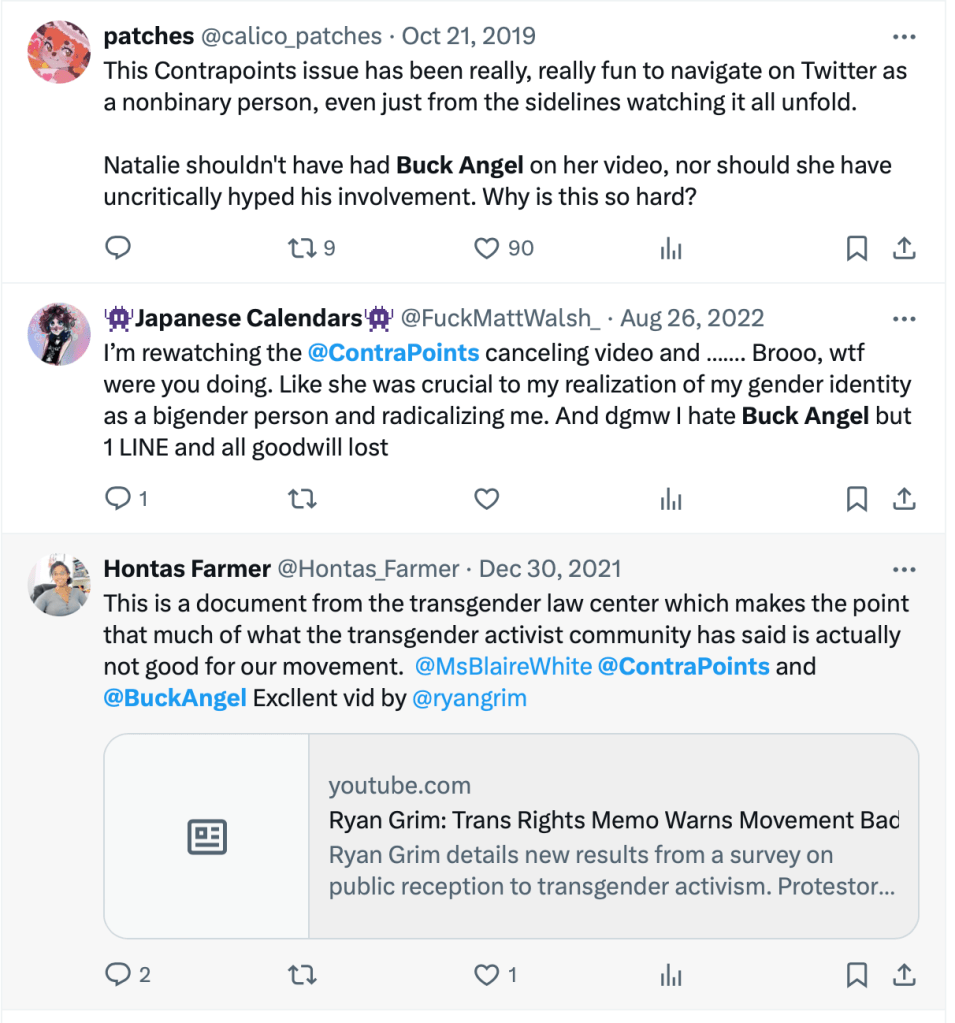Retweet the patches tweet with 9 retweets
Viewport: 955px width, 1023px height.
pyautogui.click(x=301, y=249)
